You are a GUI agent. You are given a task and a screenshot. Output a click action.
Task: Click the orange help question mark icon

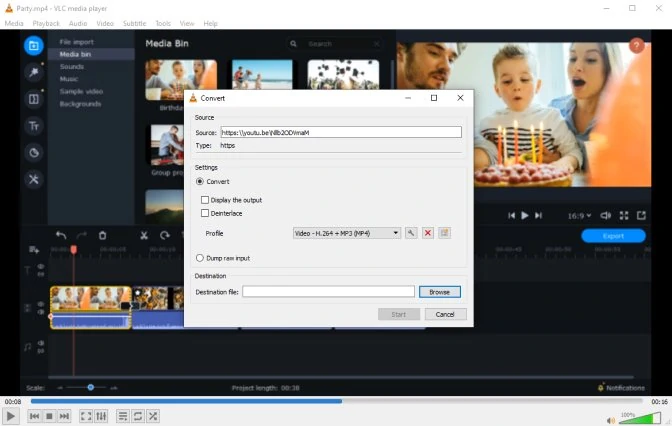(x=637, y=45)
